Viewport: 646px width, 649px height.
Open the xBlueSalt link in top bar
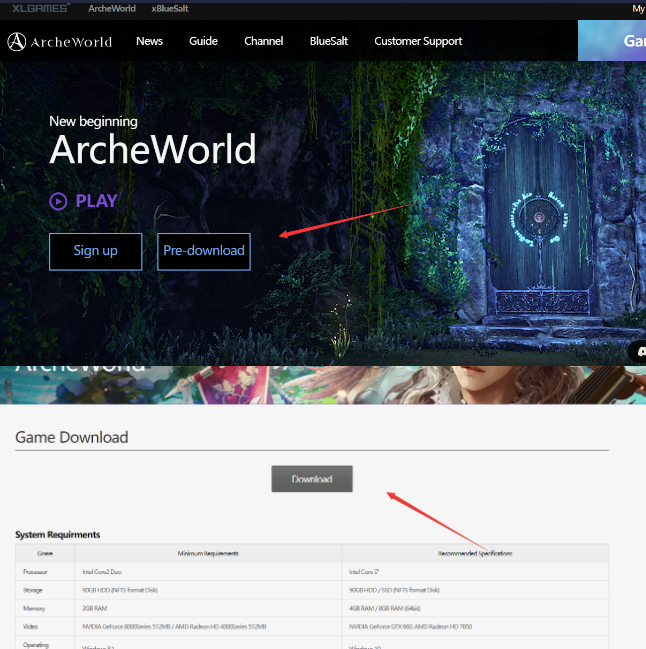(x=170, y=8)
